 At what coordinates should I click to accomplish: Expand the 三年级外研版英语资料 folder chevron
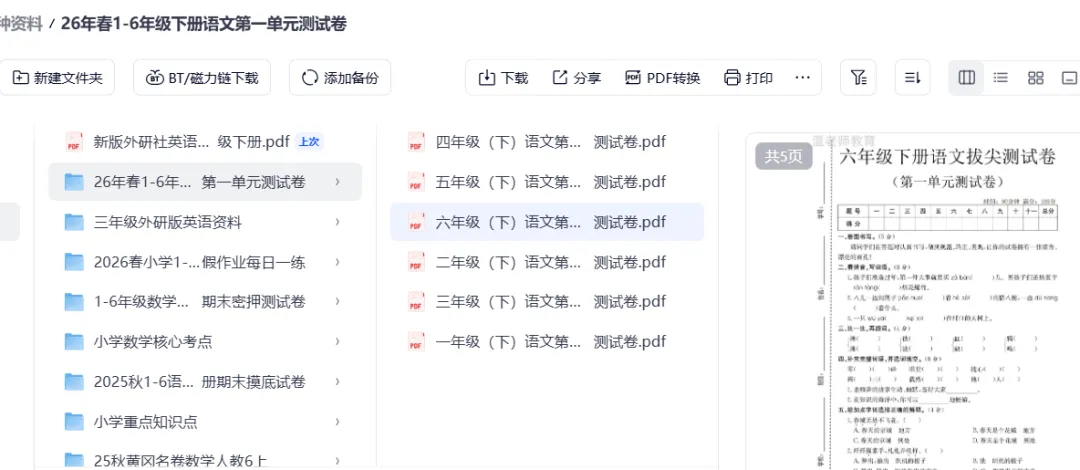pyautogui.click(x=337, y=222)
